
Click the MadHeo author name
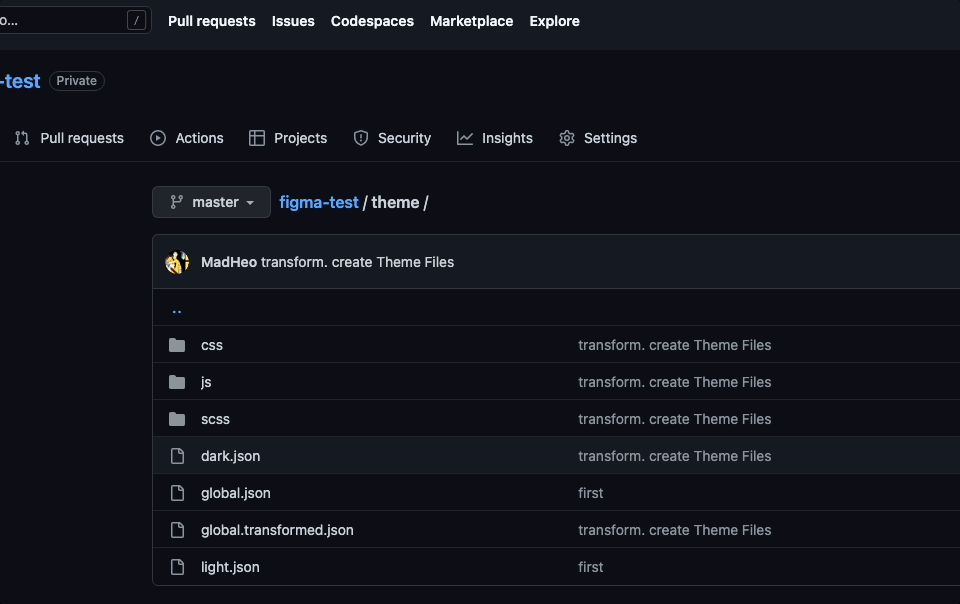point(229,262)
